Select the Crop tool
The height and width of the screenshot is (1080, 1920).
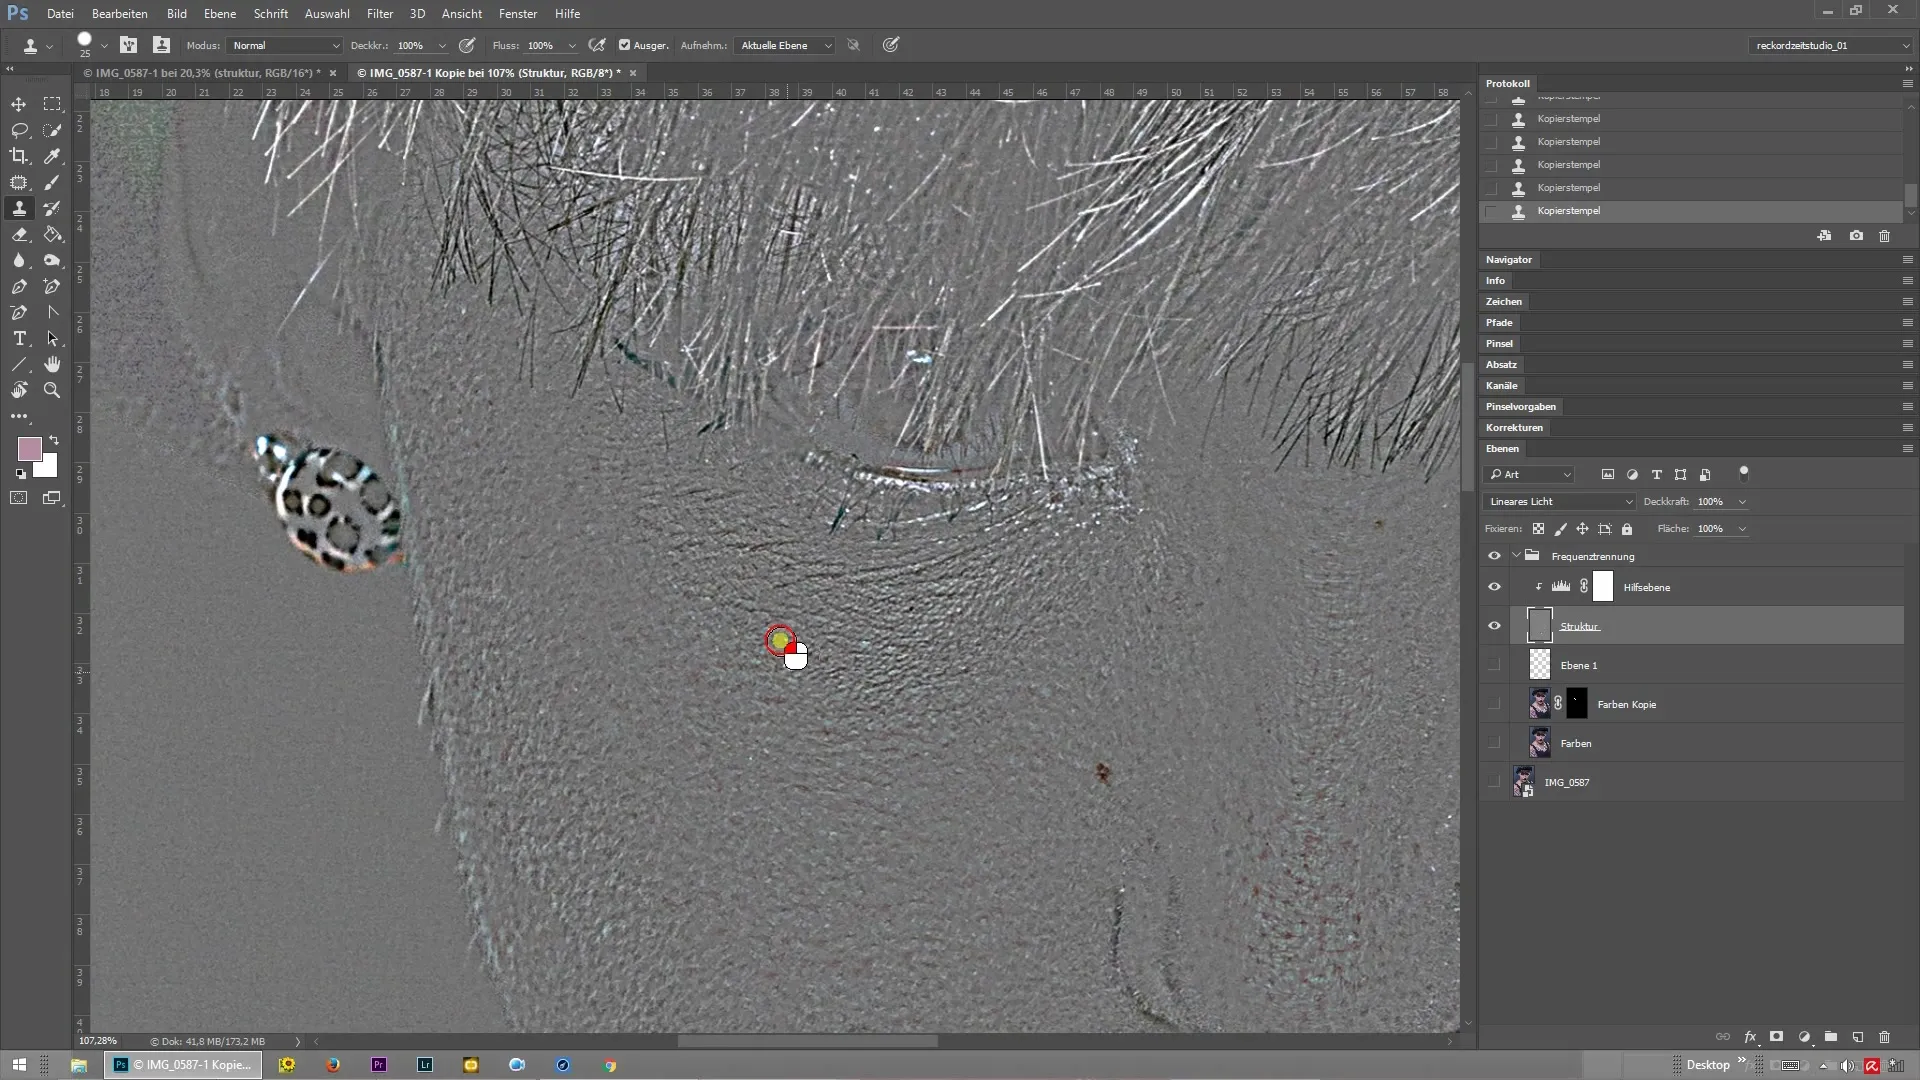point(19,156)
